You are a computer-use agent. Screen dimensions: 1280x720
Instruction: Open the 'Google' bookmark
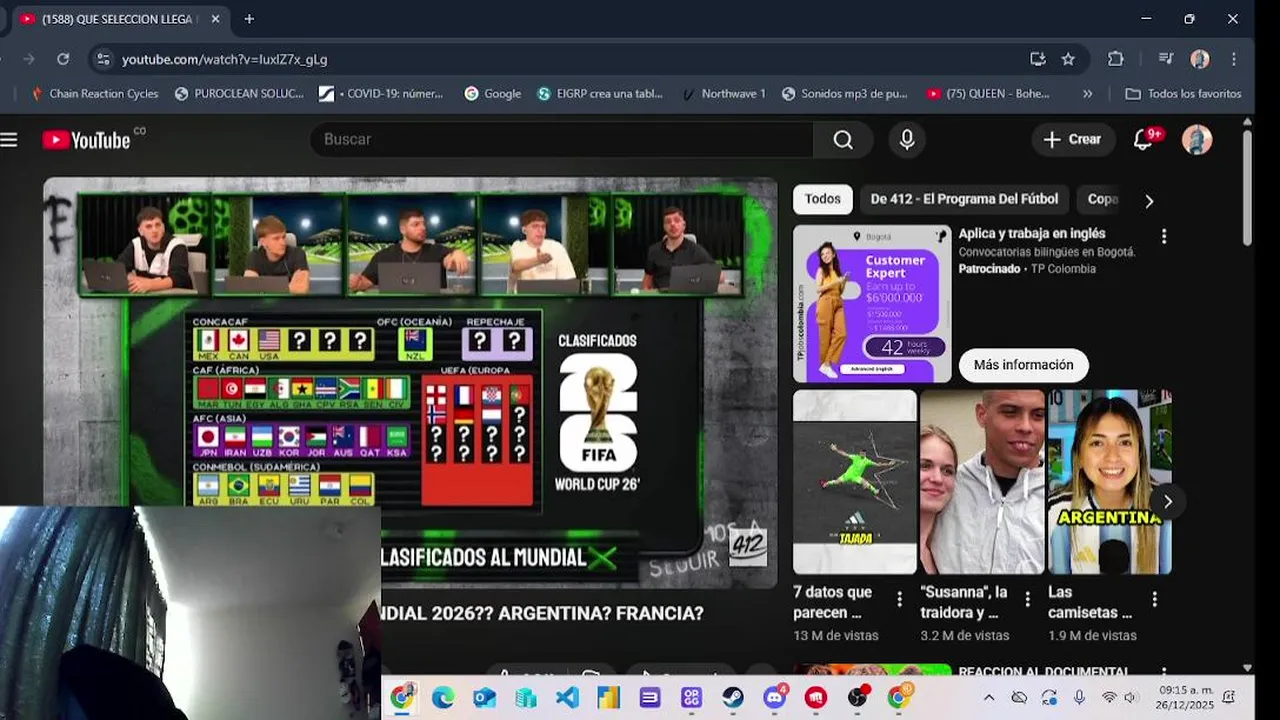click(x=492, y=94)
